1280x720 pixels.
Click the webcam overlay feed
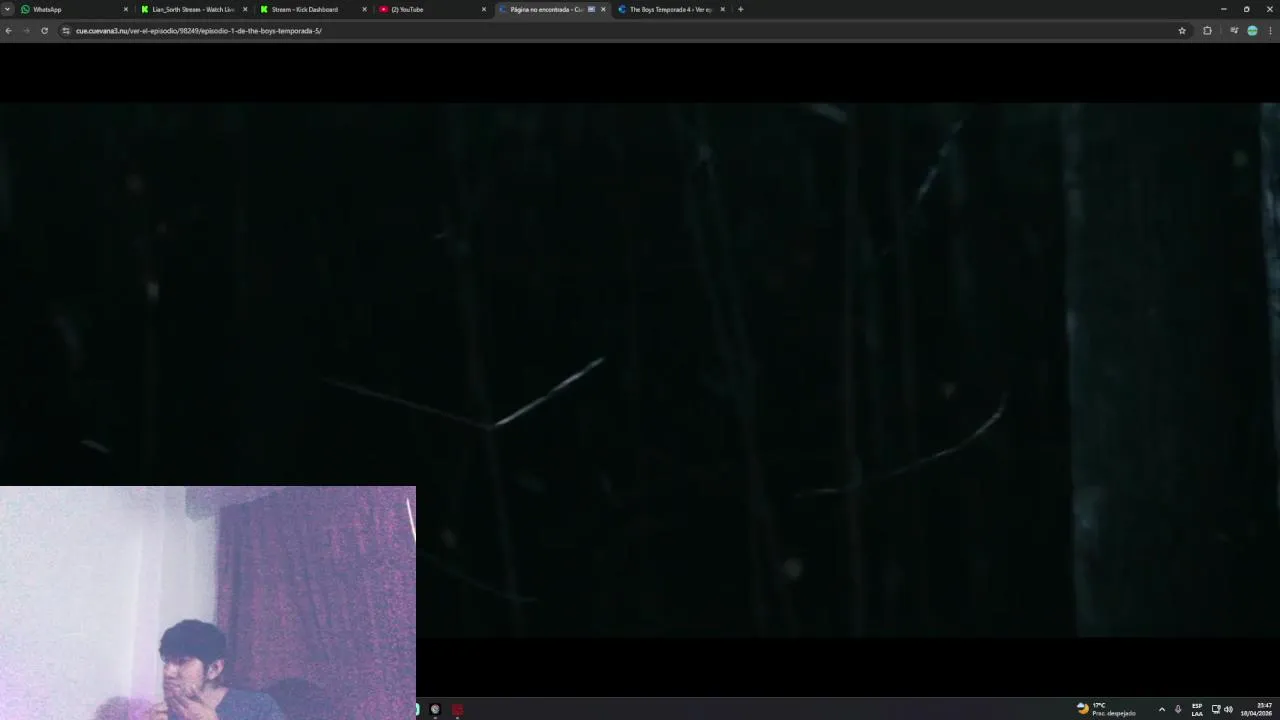point(208,603)
